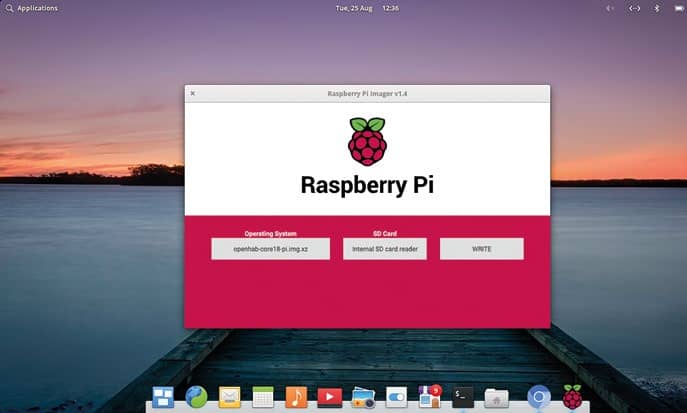The height and width of the screenshot is (413, 687).
Task: Launch the Chromium browser dock icon
Action: pos(539,397)
